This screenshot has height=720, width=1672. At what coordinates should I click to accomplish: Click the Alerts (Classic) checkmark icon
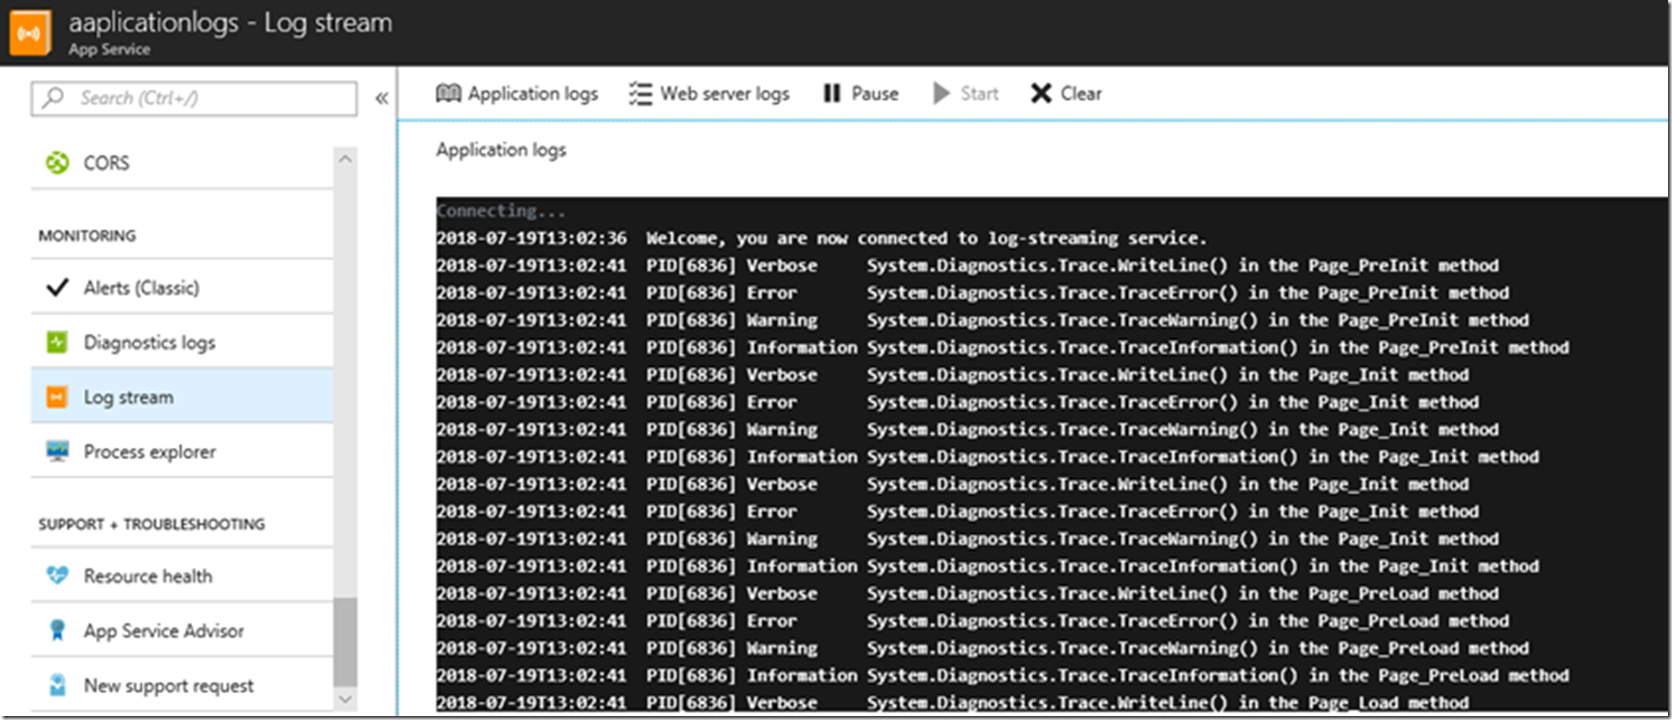tap(58, 288)
